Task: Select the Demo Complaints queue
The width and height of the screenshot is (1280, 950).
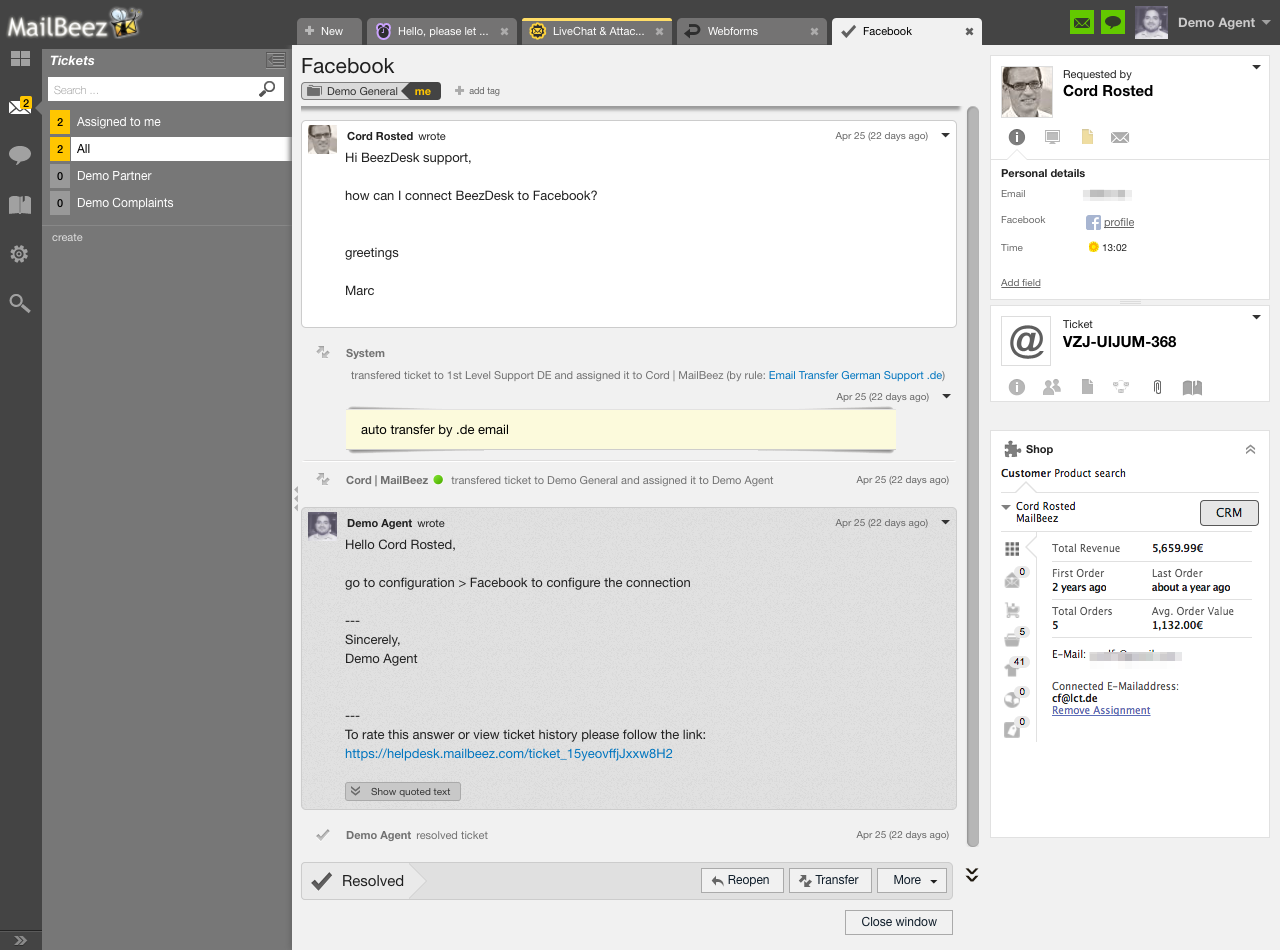Action: pos(170,203)
